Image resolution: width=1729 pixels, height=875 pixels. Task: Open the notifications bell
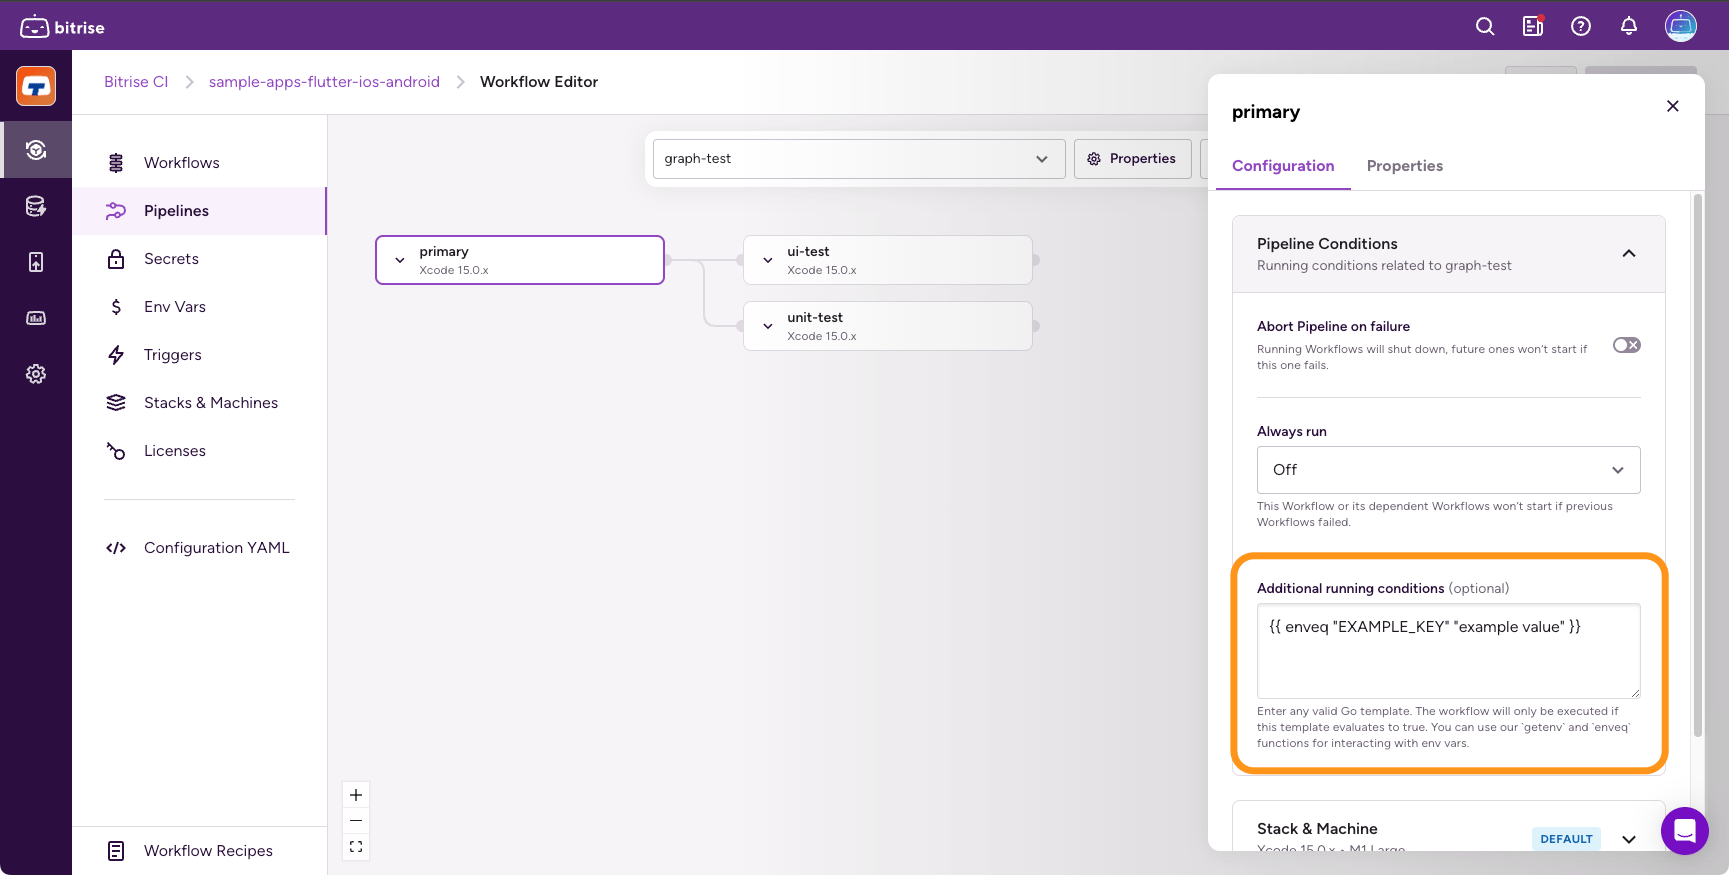(1629, 27)
